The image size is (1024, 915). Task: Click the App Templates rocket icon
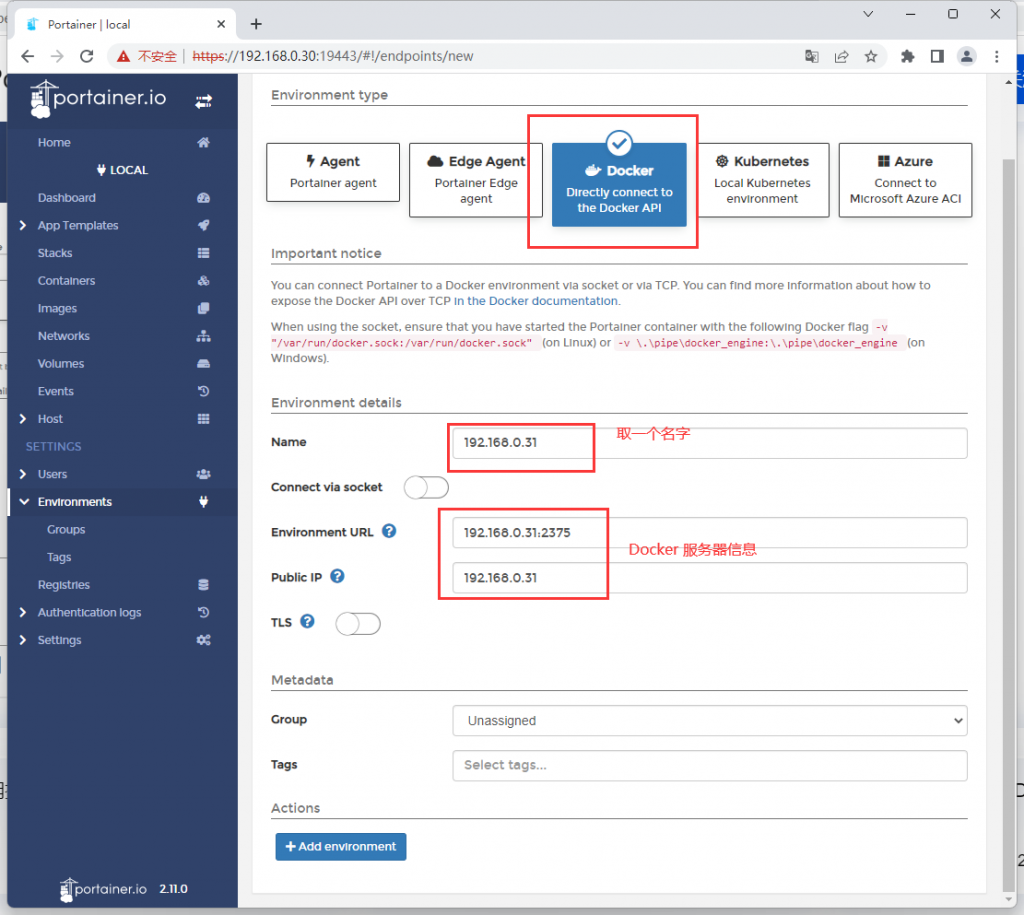coord(203,225)
